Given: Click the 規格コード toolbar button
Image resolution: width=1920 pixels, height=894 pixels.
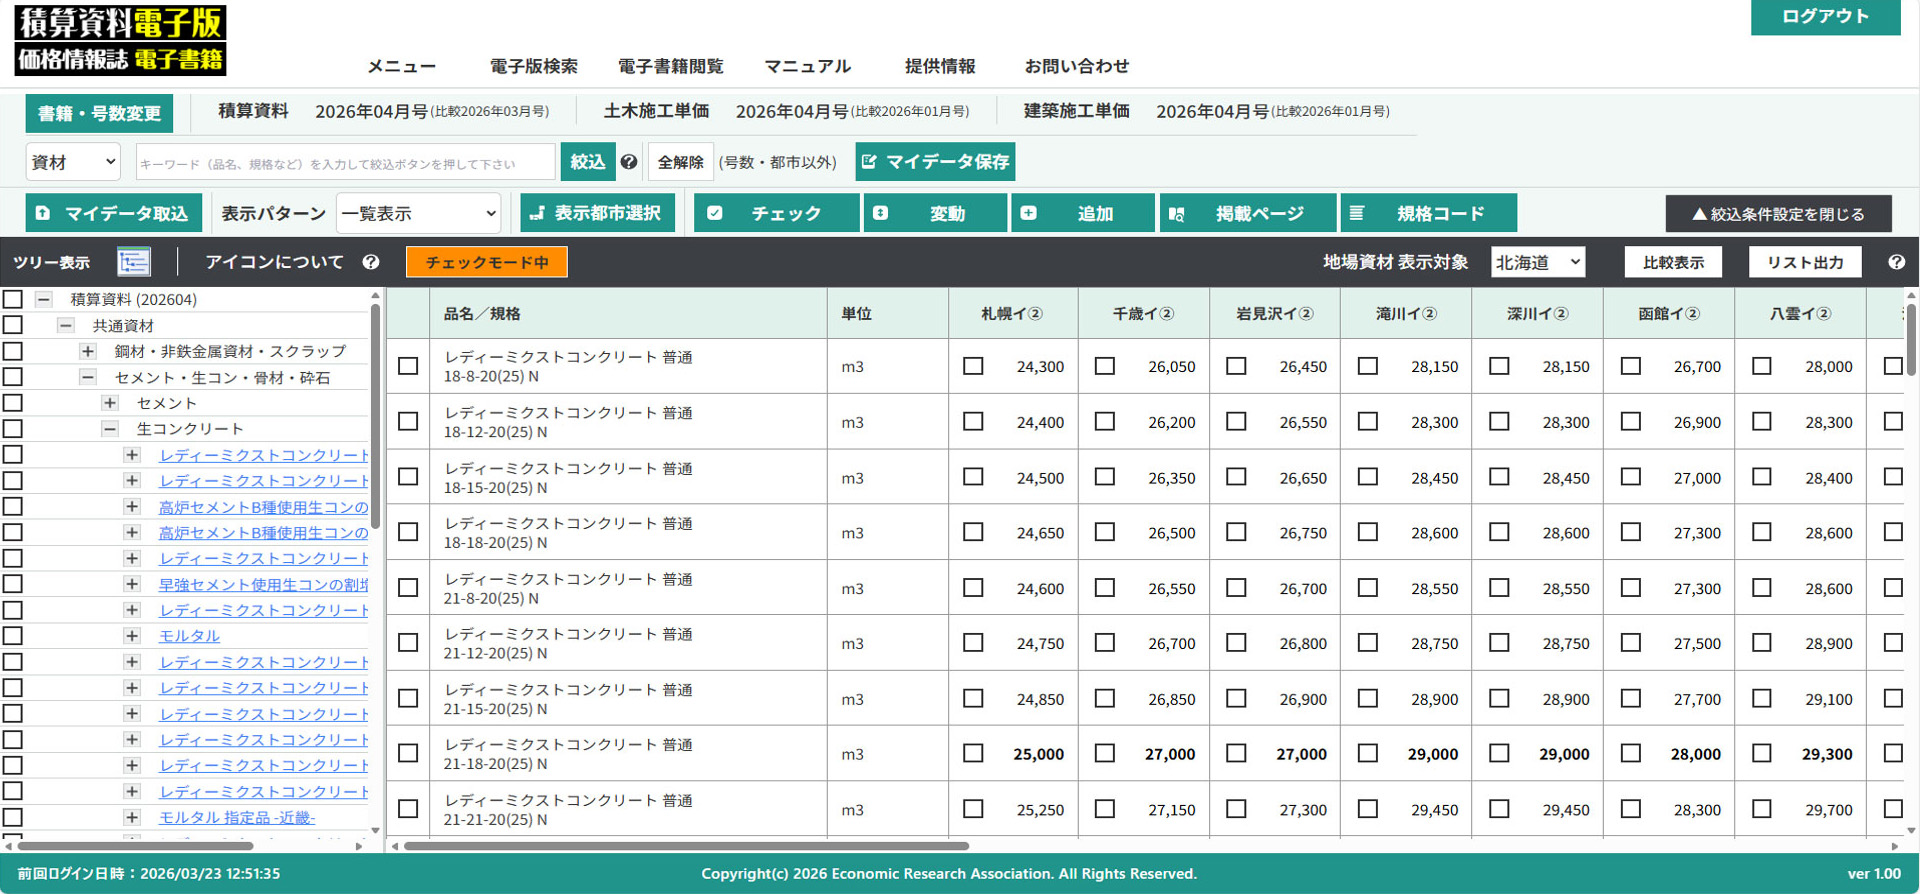Looking at the screenshot, I should coord(1427,214).
